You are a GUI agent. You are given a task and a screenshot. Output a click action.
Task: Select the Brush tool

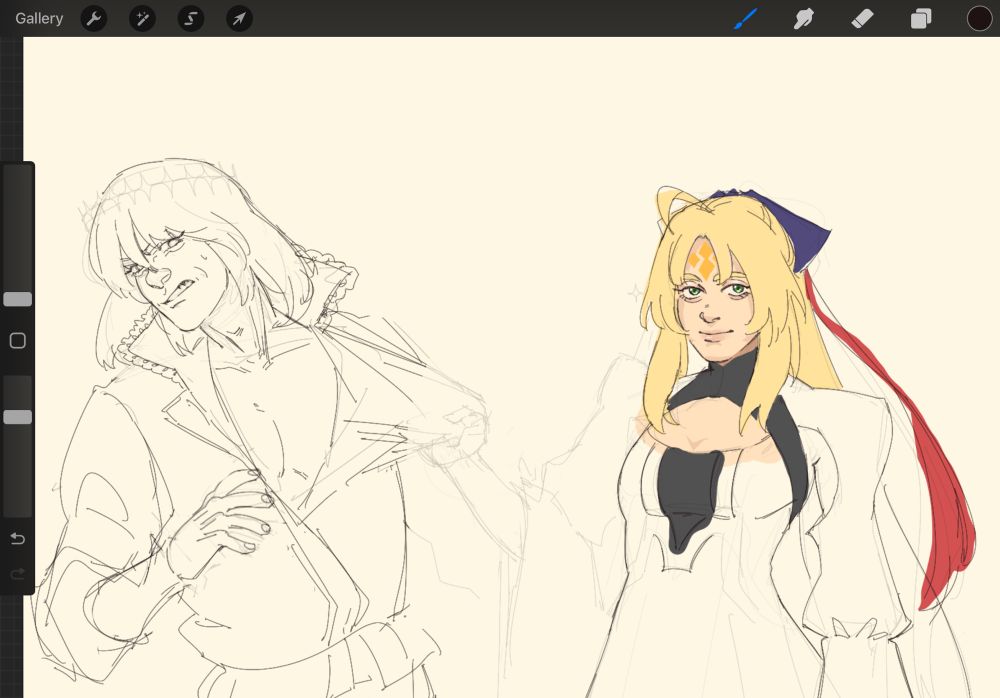click(x=745, y=19)
